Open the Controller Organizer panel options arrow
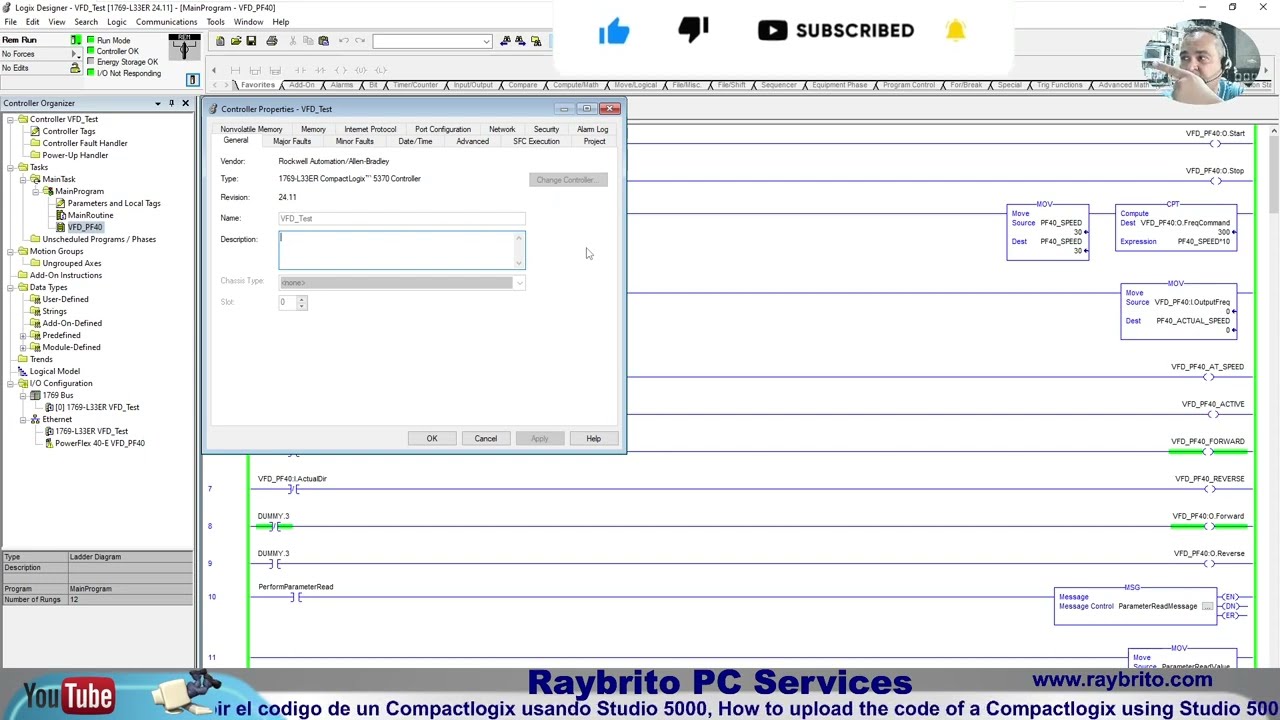1280x720 pixels. pos(157,103)
